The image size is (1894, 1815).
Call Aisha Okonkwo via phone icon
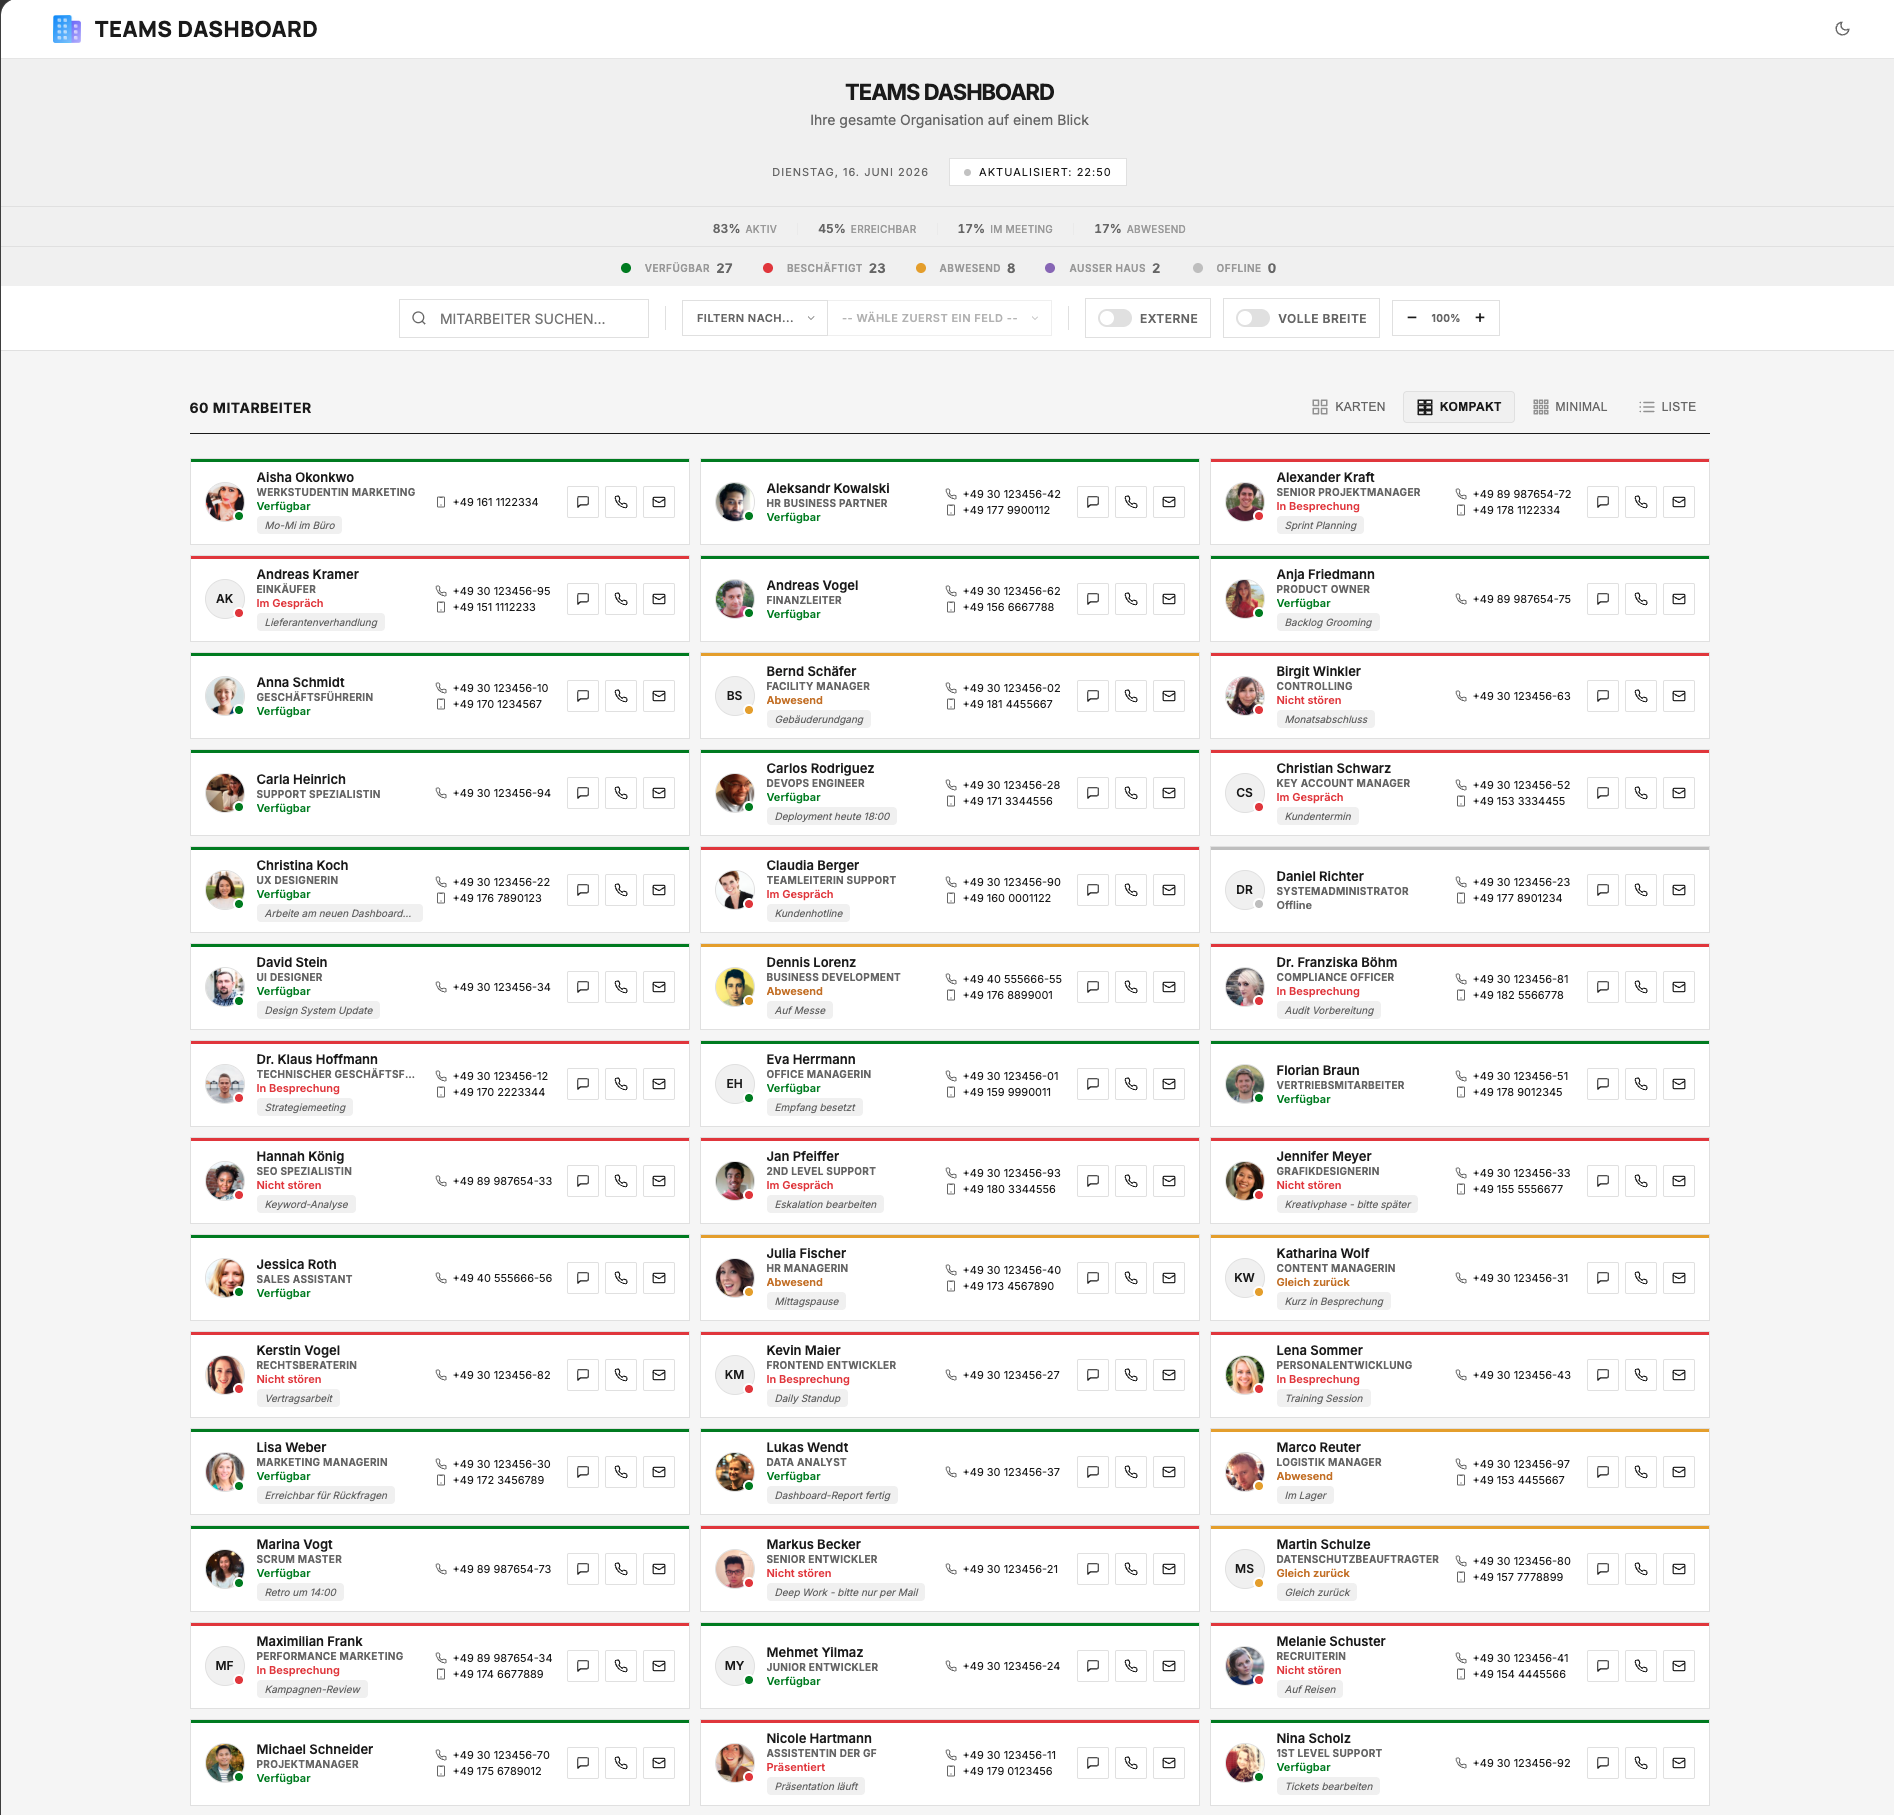[x=621, y=502]
